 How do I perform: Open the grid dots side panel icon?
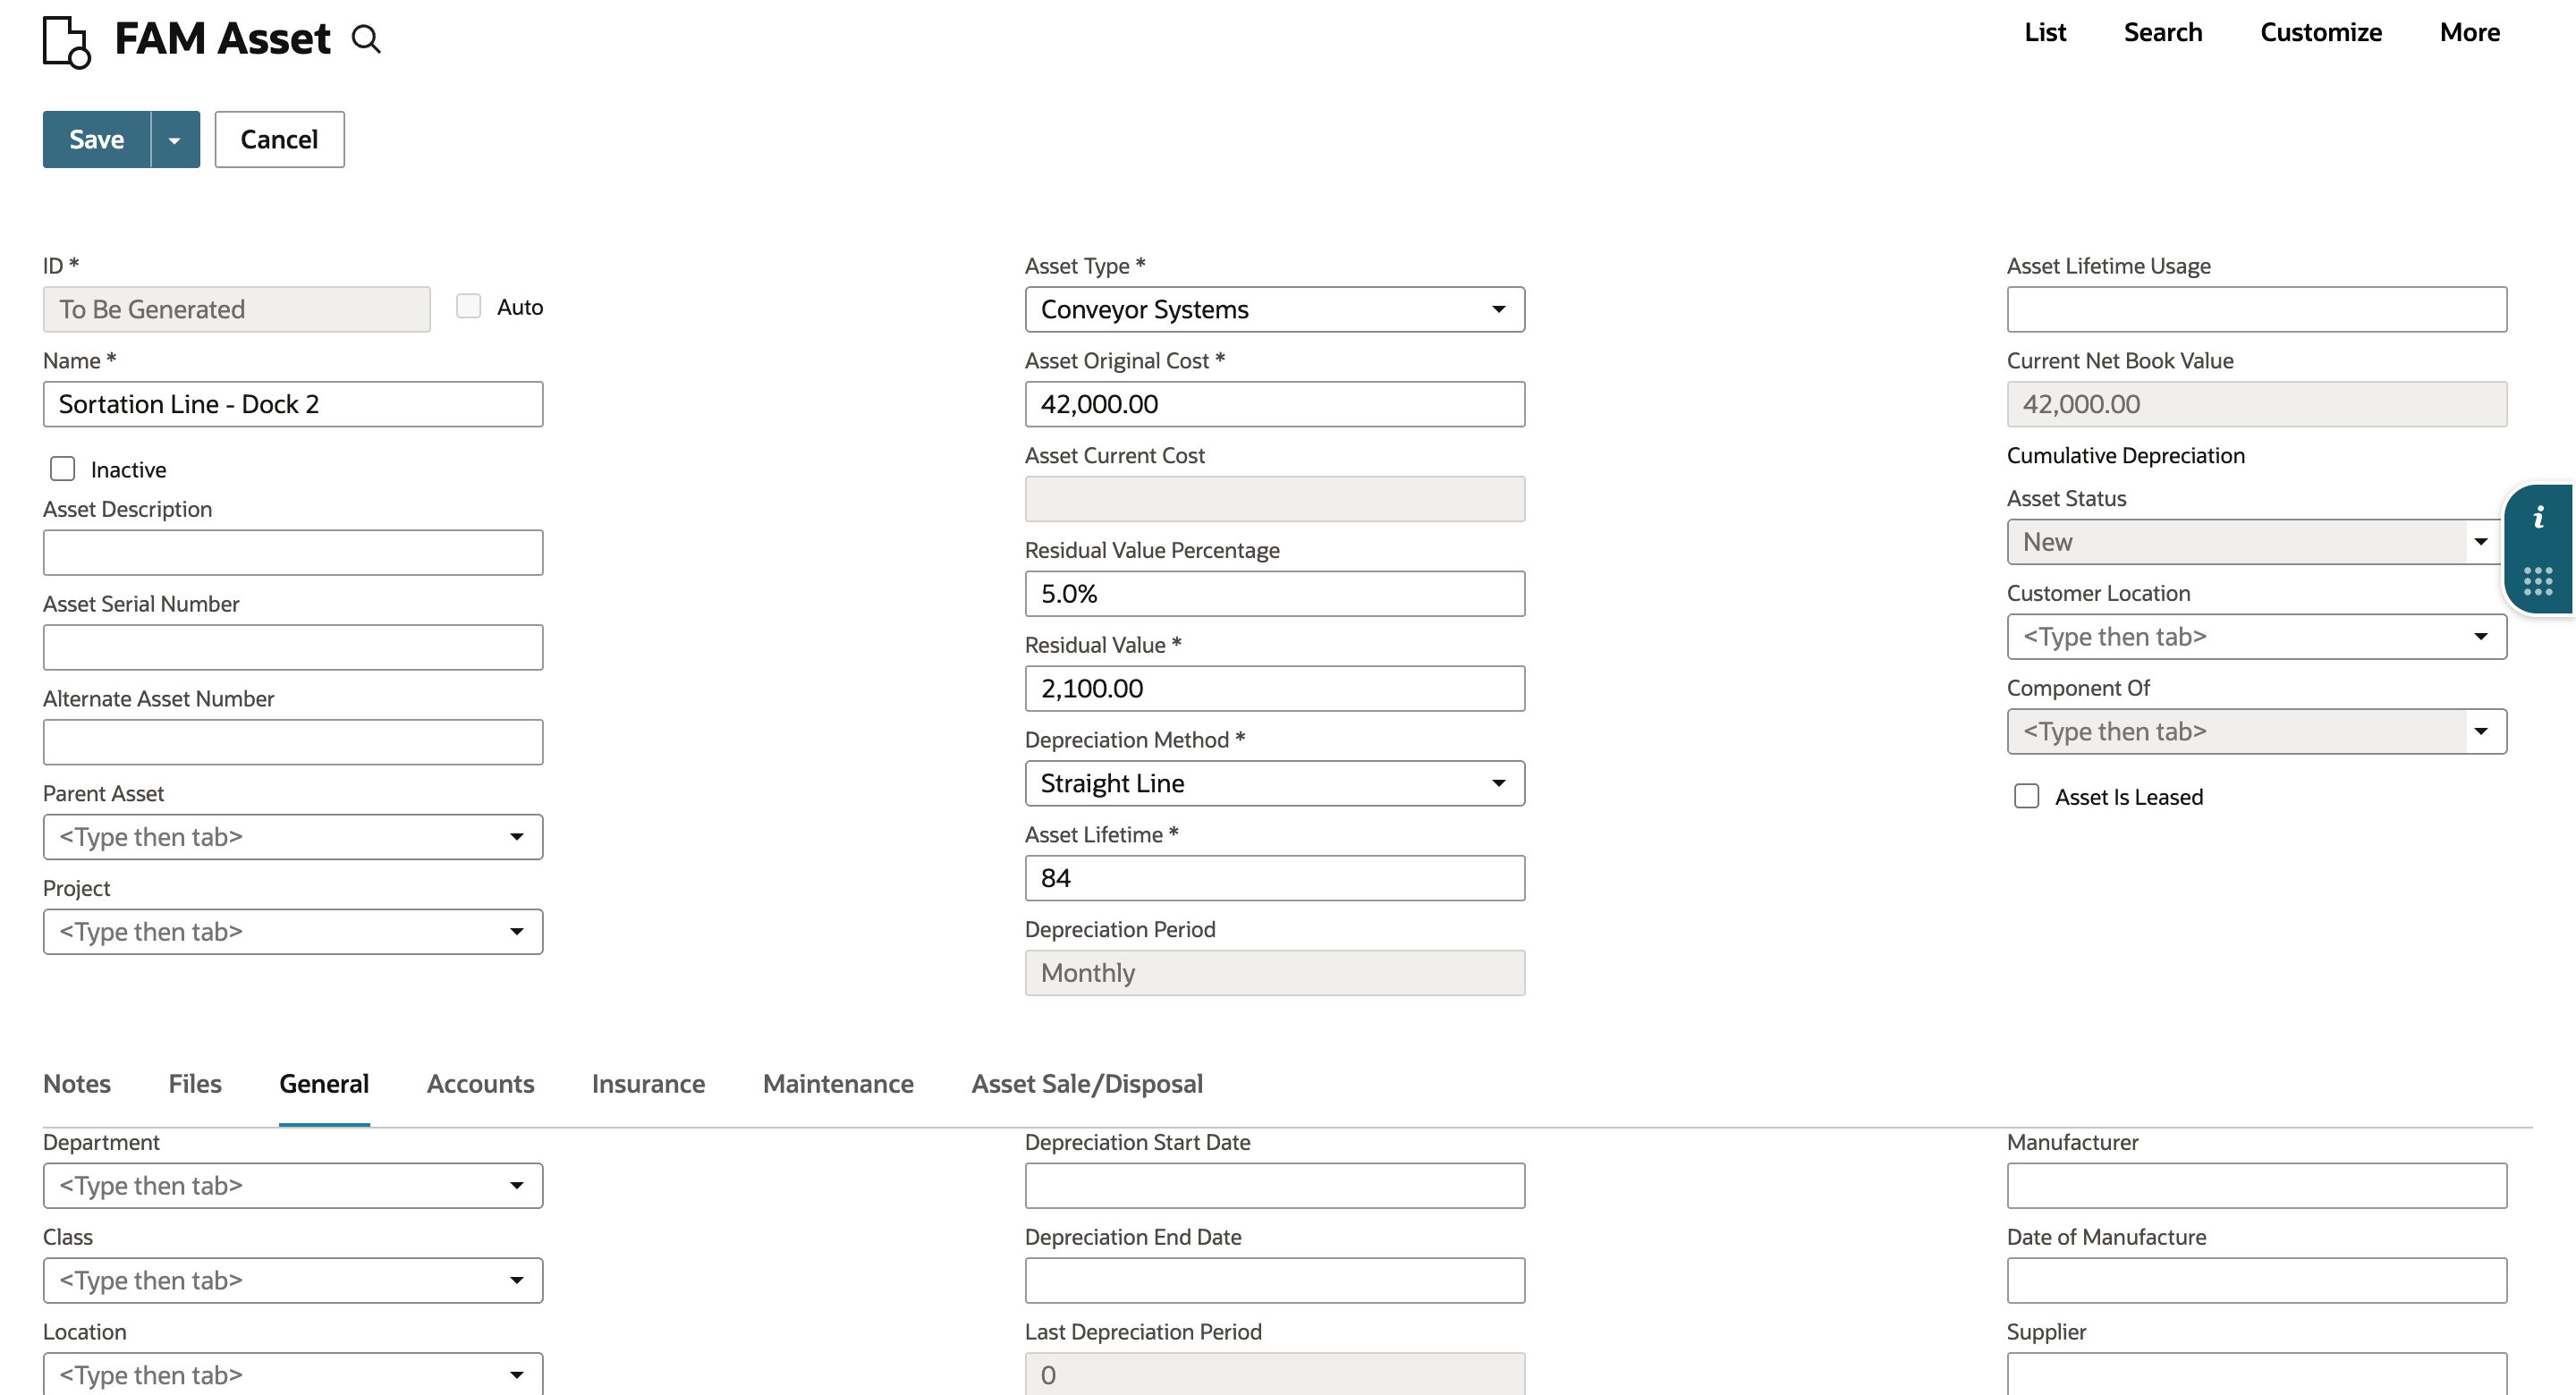[2538, 581]
